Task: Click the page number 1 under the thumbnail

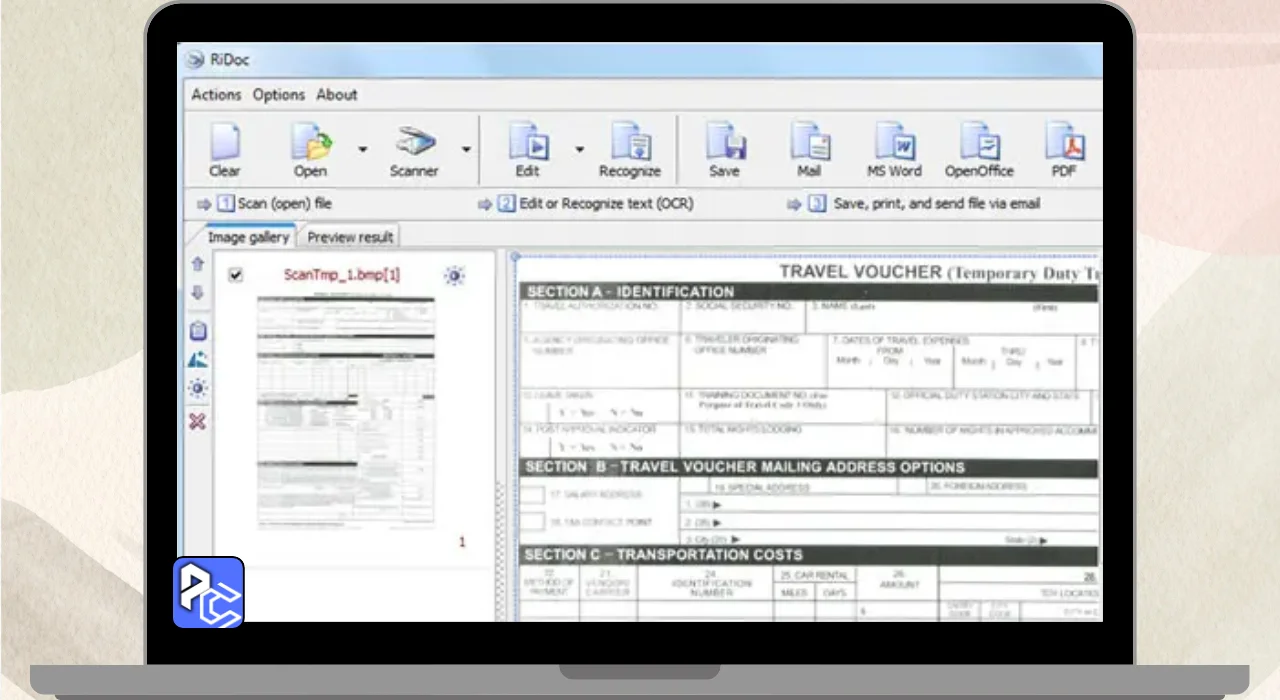Action: point(462,542)
